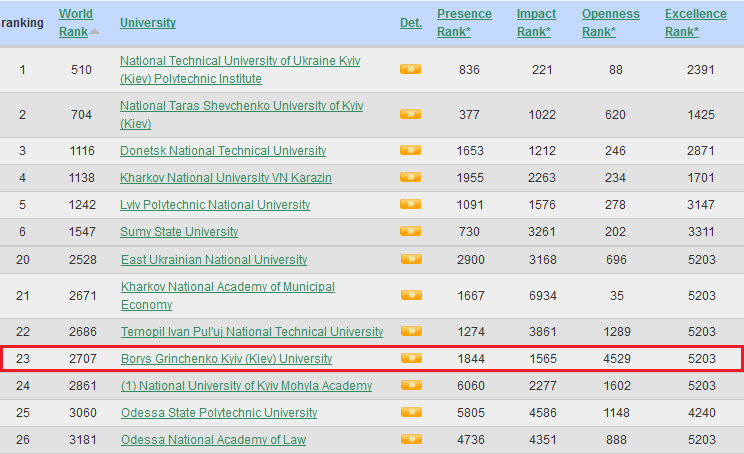The height and width of the screenshot is (454, 744).
Task: Click the University column header
Action: pyautogui.click(x=147, y=23)
